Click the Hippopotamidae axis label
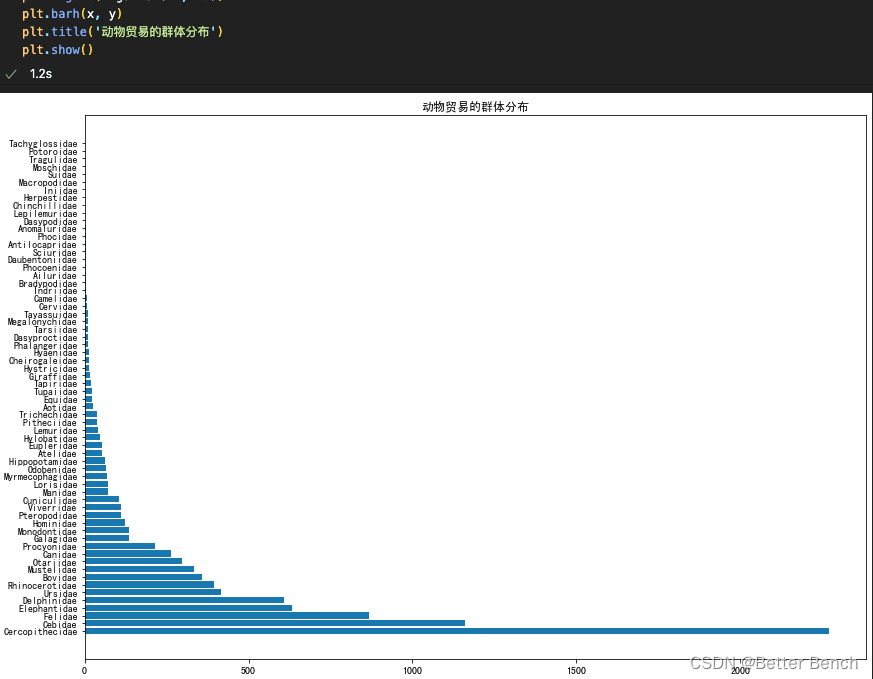This screenshot has width=873, height=679. pos(43,462)
